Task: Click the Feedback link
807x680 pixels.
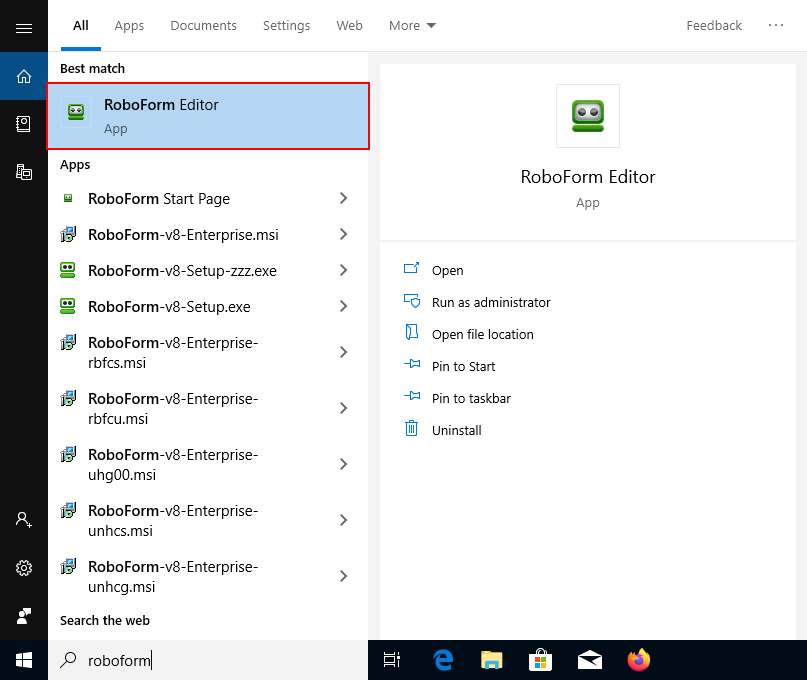Action: (714, 25)
